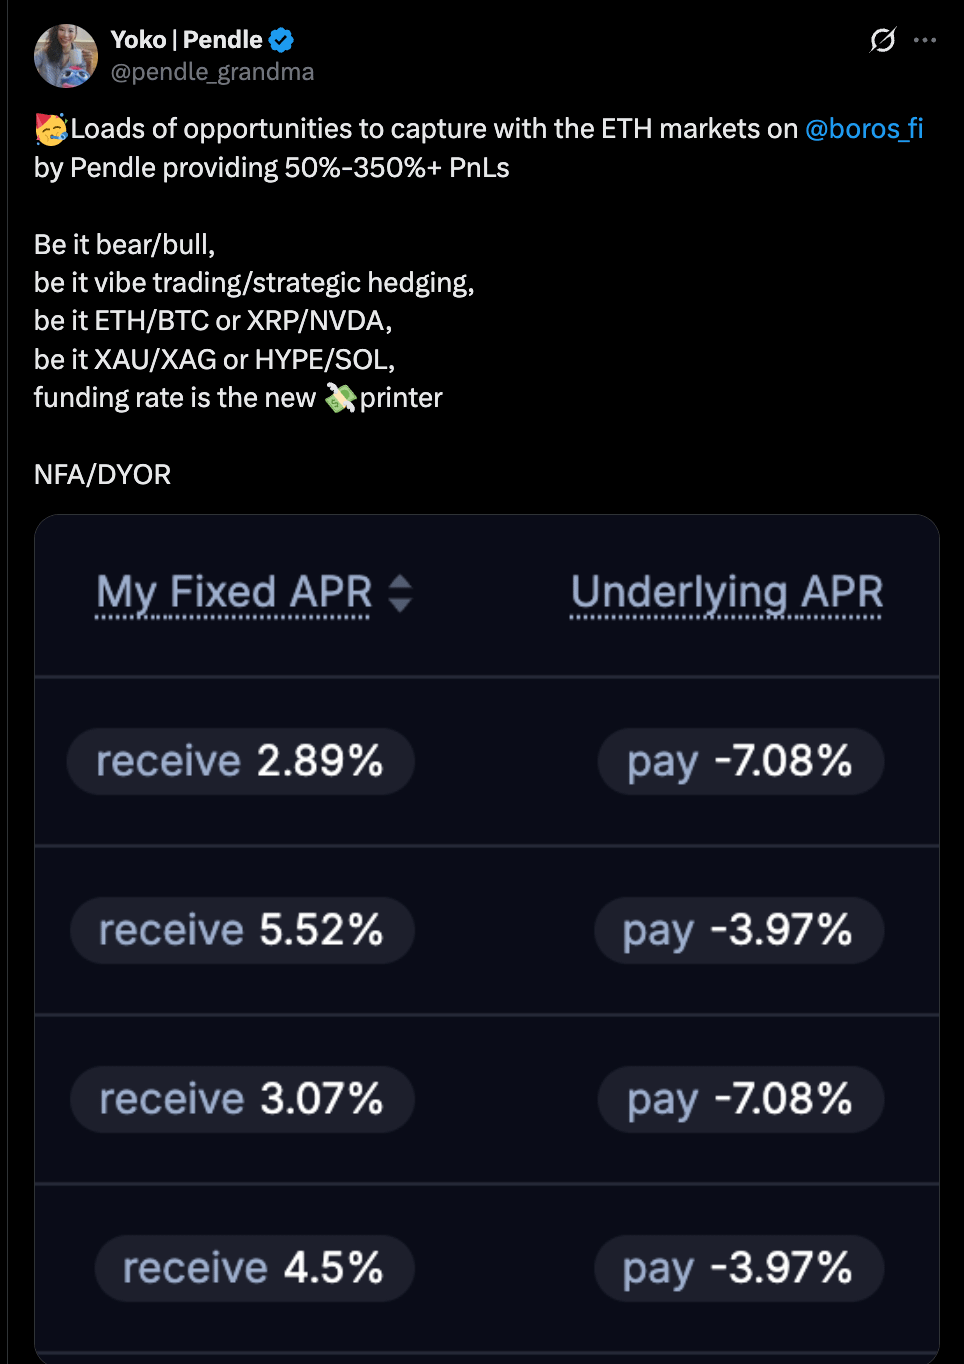The image size is (964, 1364).
Task: Open the @boros_fi mention link
Action: 864,129
